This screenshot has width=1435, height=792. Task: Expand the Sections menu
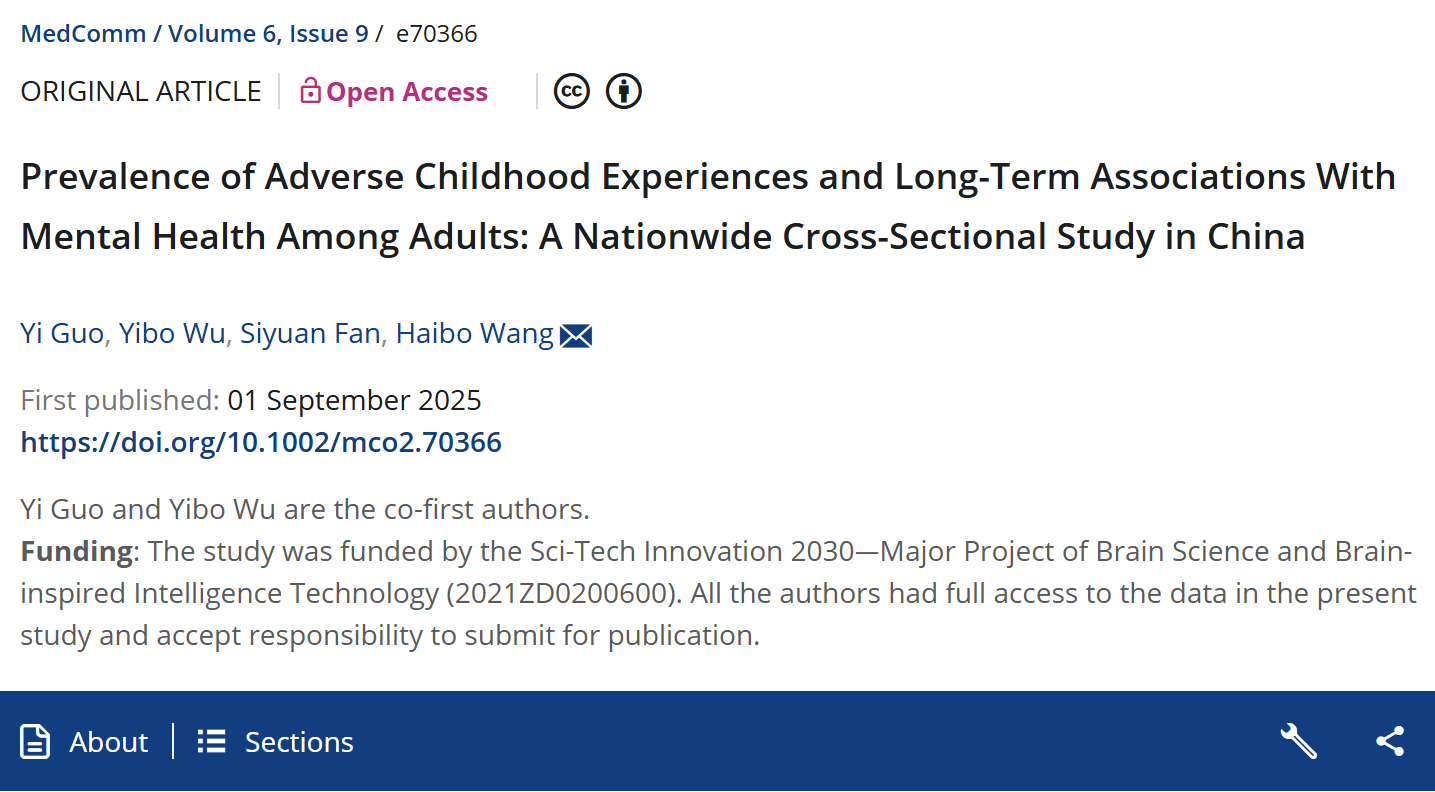pyautogui.click(x=299, y=742)
